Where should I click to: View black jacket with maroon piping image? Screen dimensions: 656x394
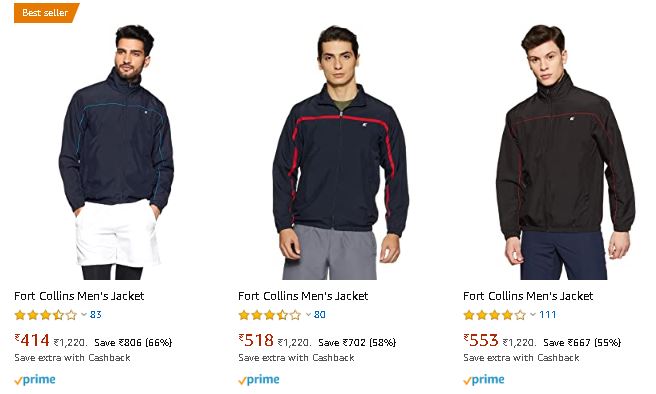[x=565, y=152]
